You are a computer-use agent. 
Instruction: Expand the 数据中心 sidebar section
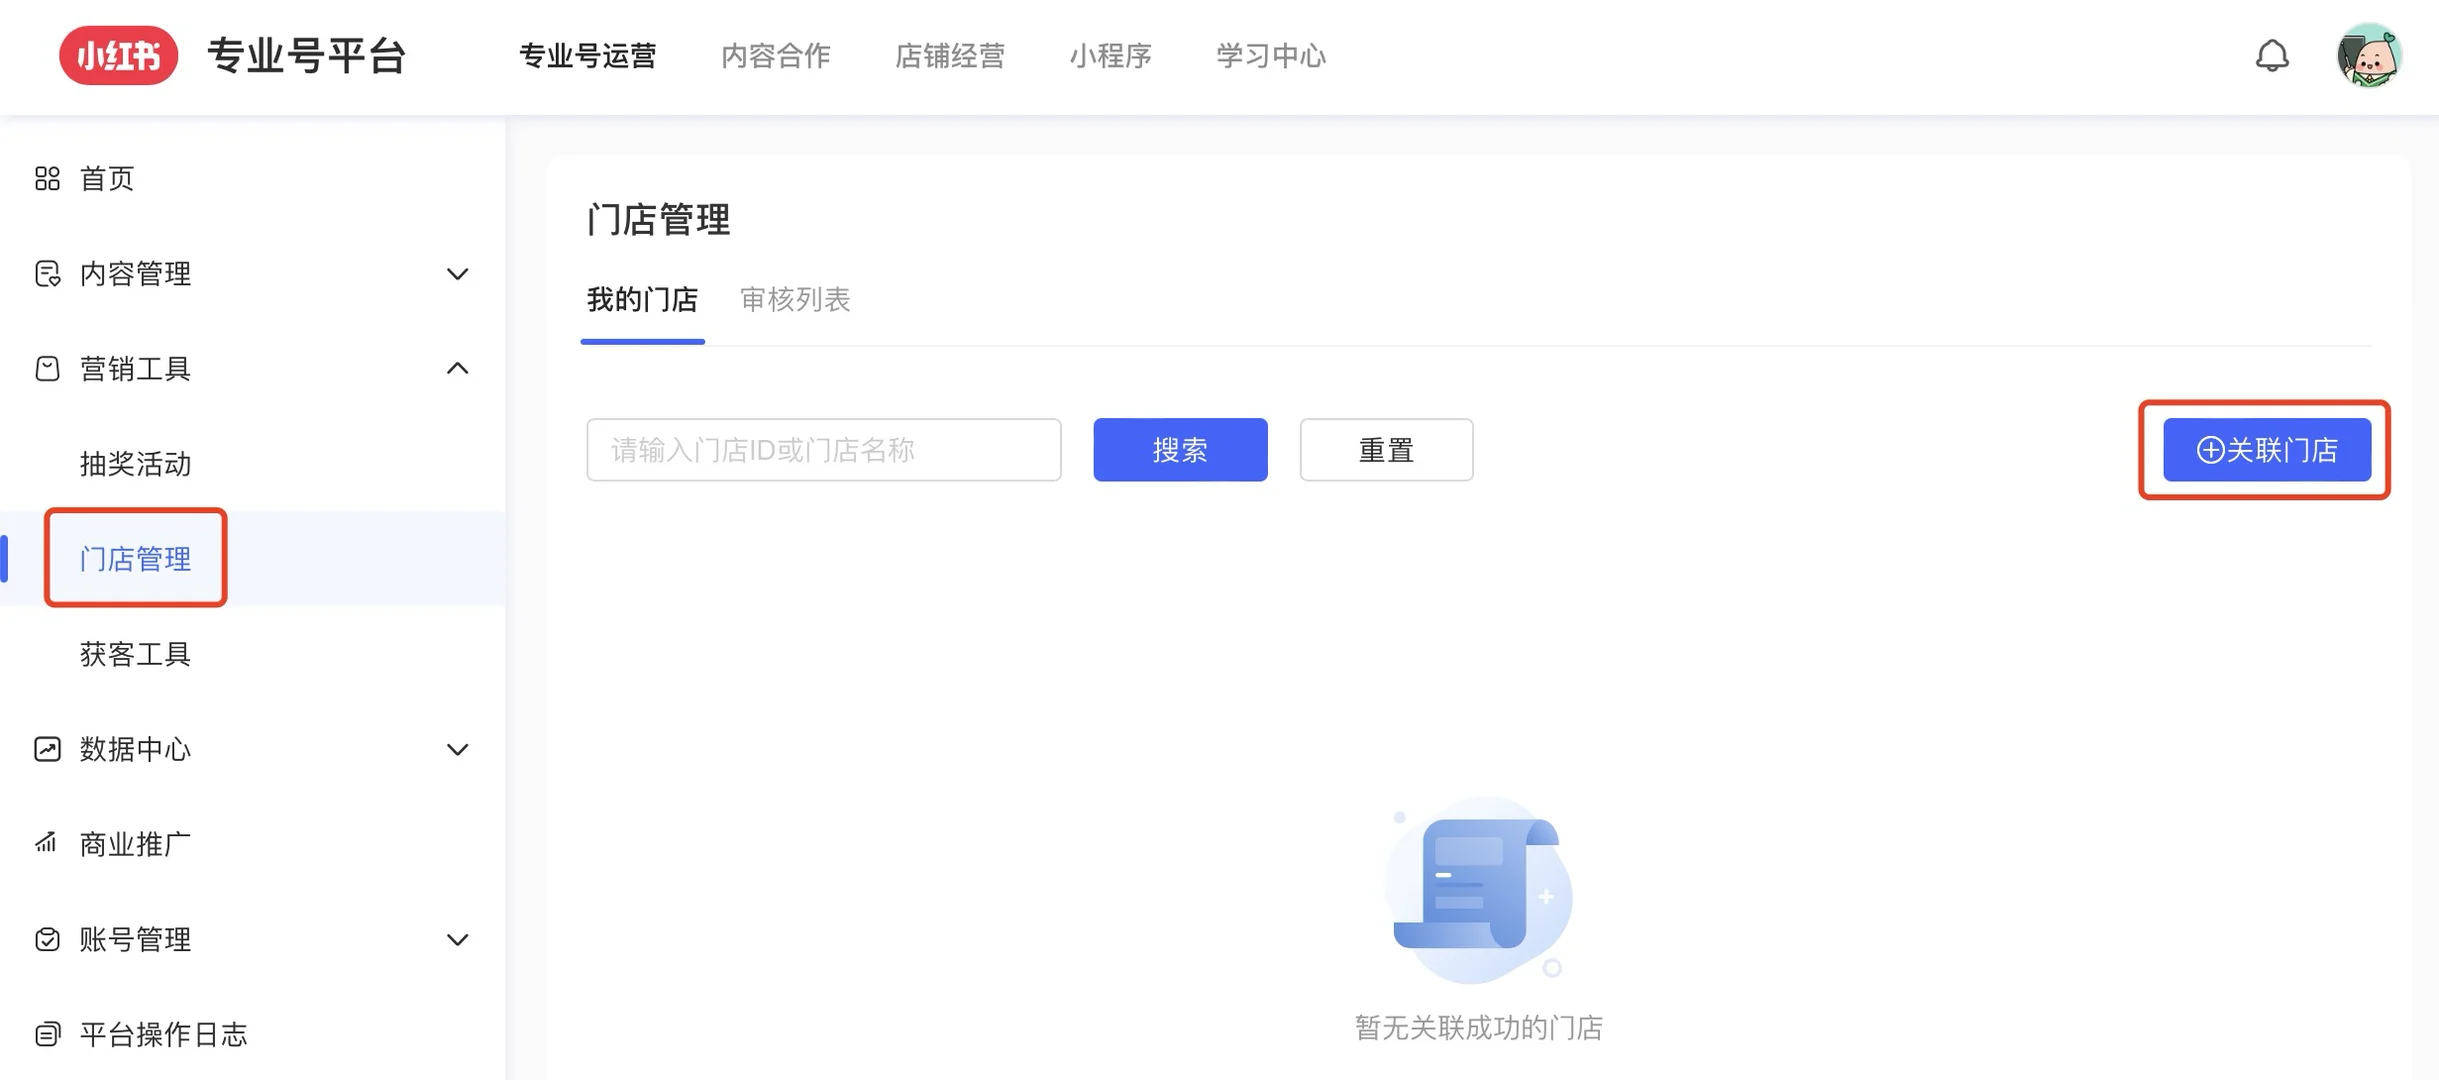pyautogui.click(x=458, y=748)
